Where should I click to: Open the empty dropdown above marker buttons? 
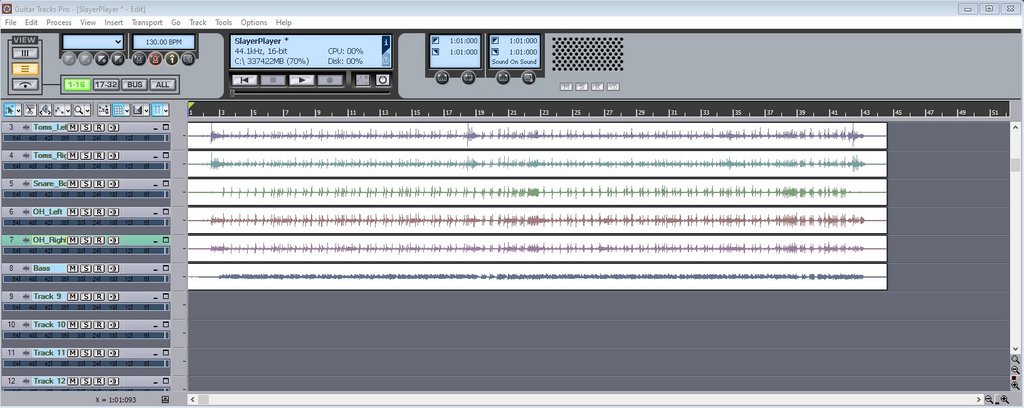click(92, 42)
